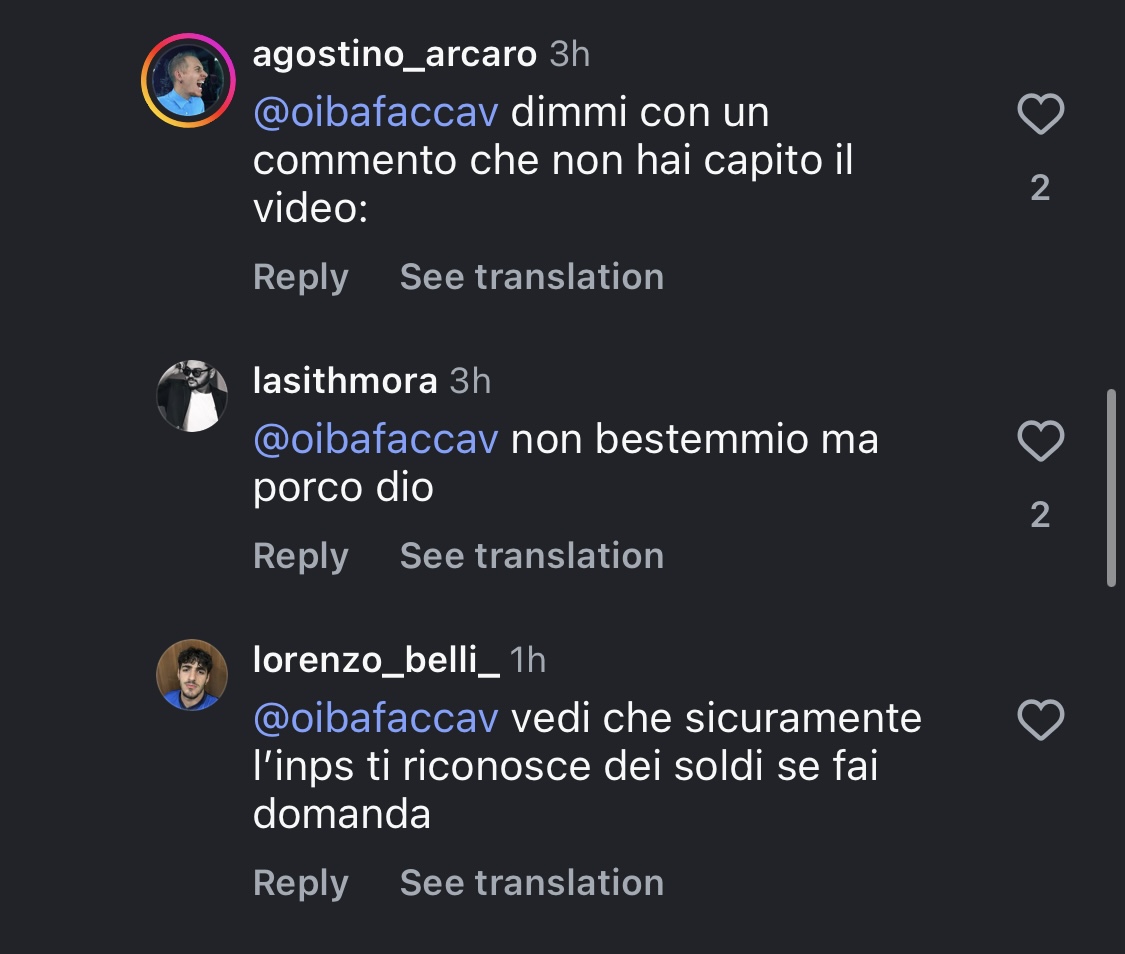Like agostino_arcaro's comment with the heart
The width and height of the screenshot is (1125, 954).
tap(1040, 115)
